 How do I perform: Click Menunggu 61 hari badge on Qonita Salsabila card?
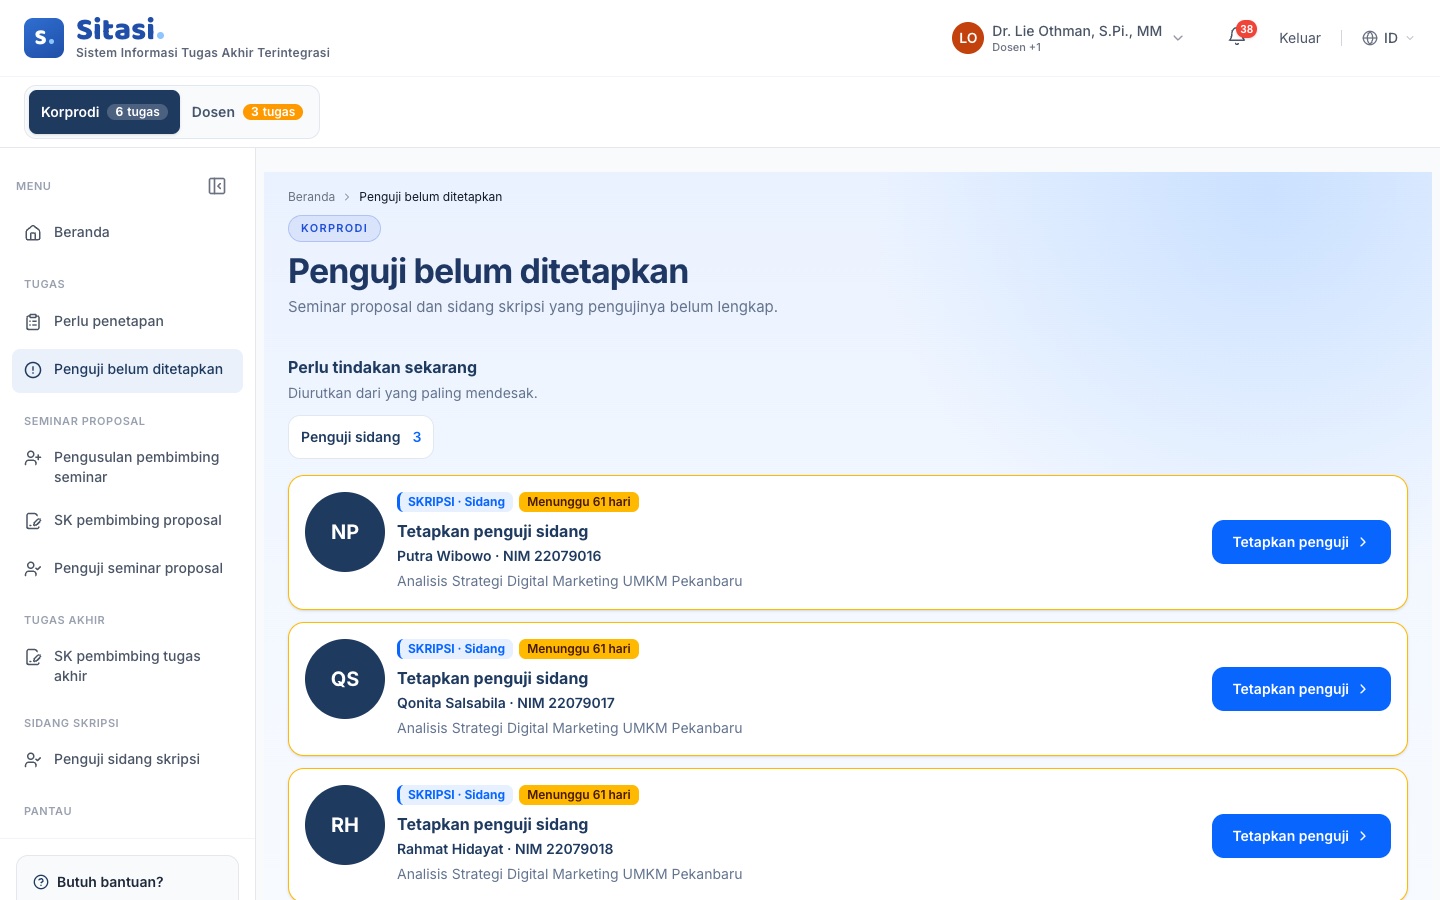click(579, 649)
